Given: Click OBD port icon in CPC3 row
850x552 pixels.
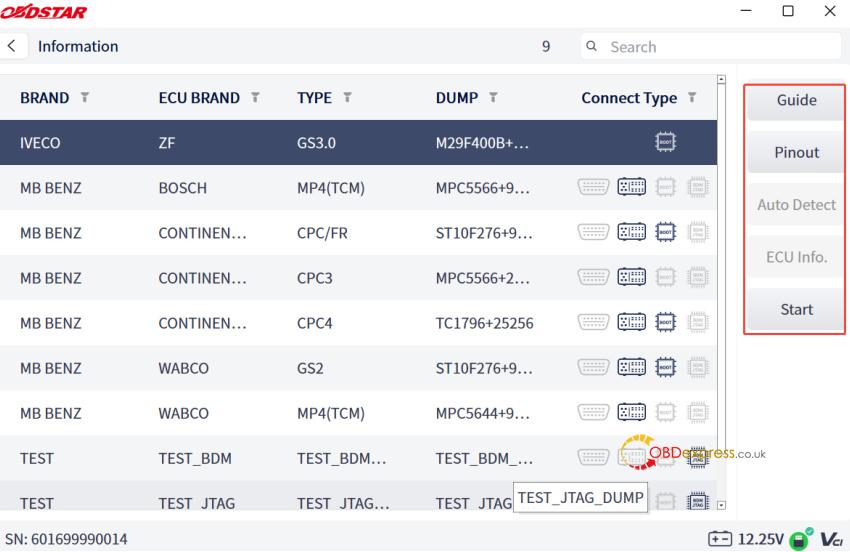Looking at the screenshot, I should click(x=594, y=277).
